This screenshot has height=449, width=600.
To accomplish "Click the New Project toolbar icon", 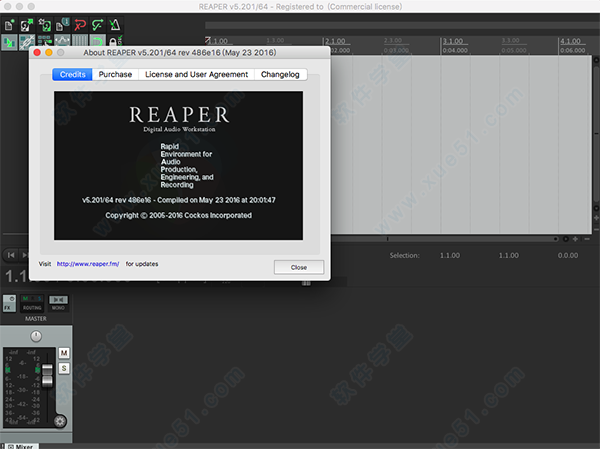I will coord(9,25).
